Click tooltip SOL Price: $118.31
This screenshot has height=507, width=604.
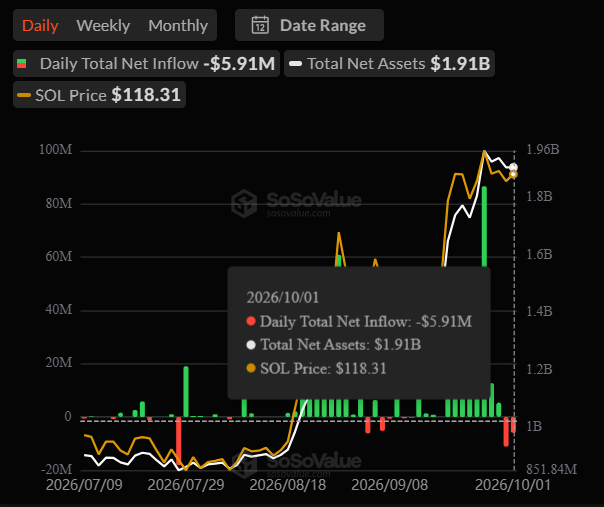click(x=316, y=368)
